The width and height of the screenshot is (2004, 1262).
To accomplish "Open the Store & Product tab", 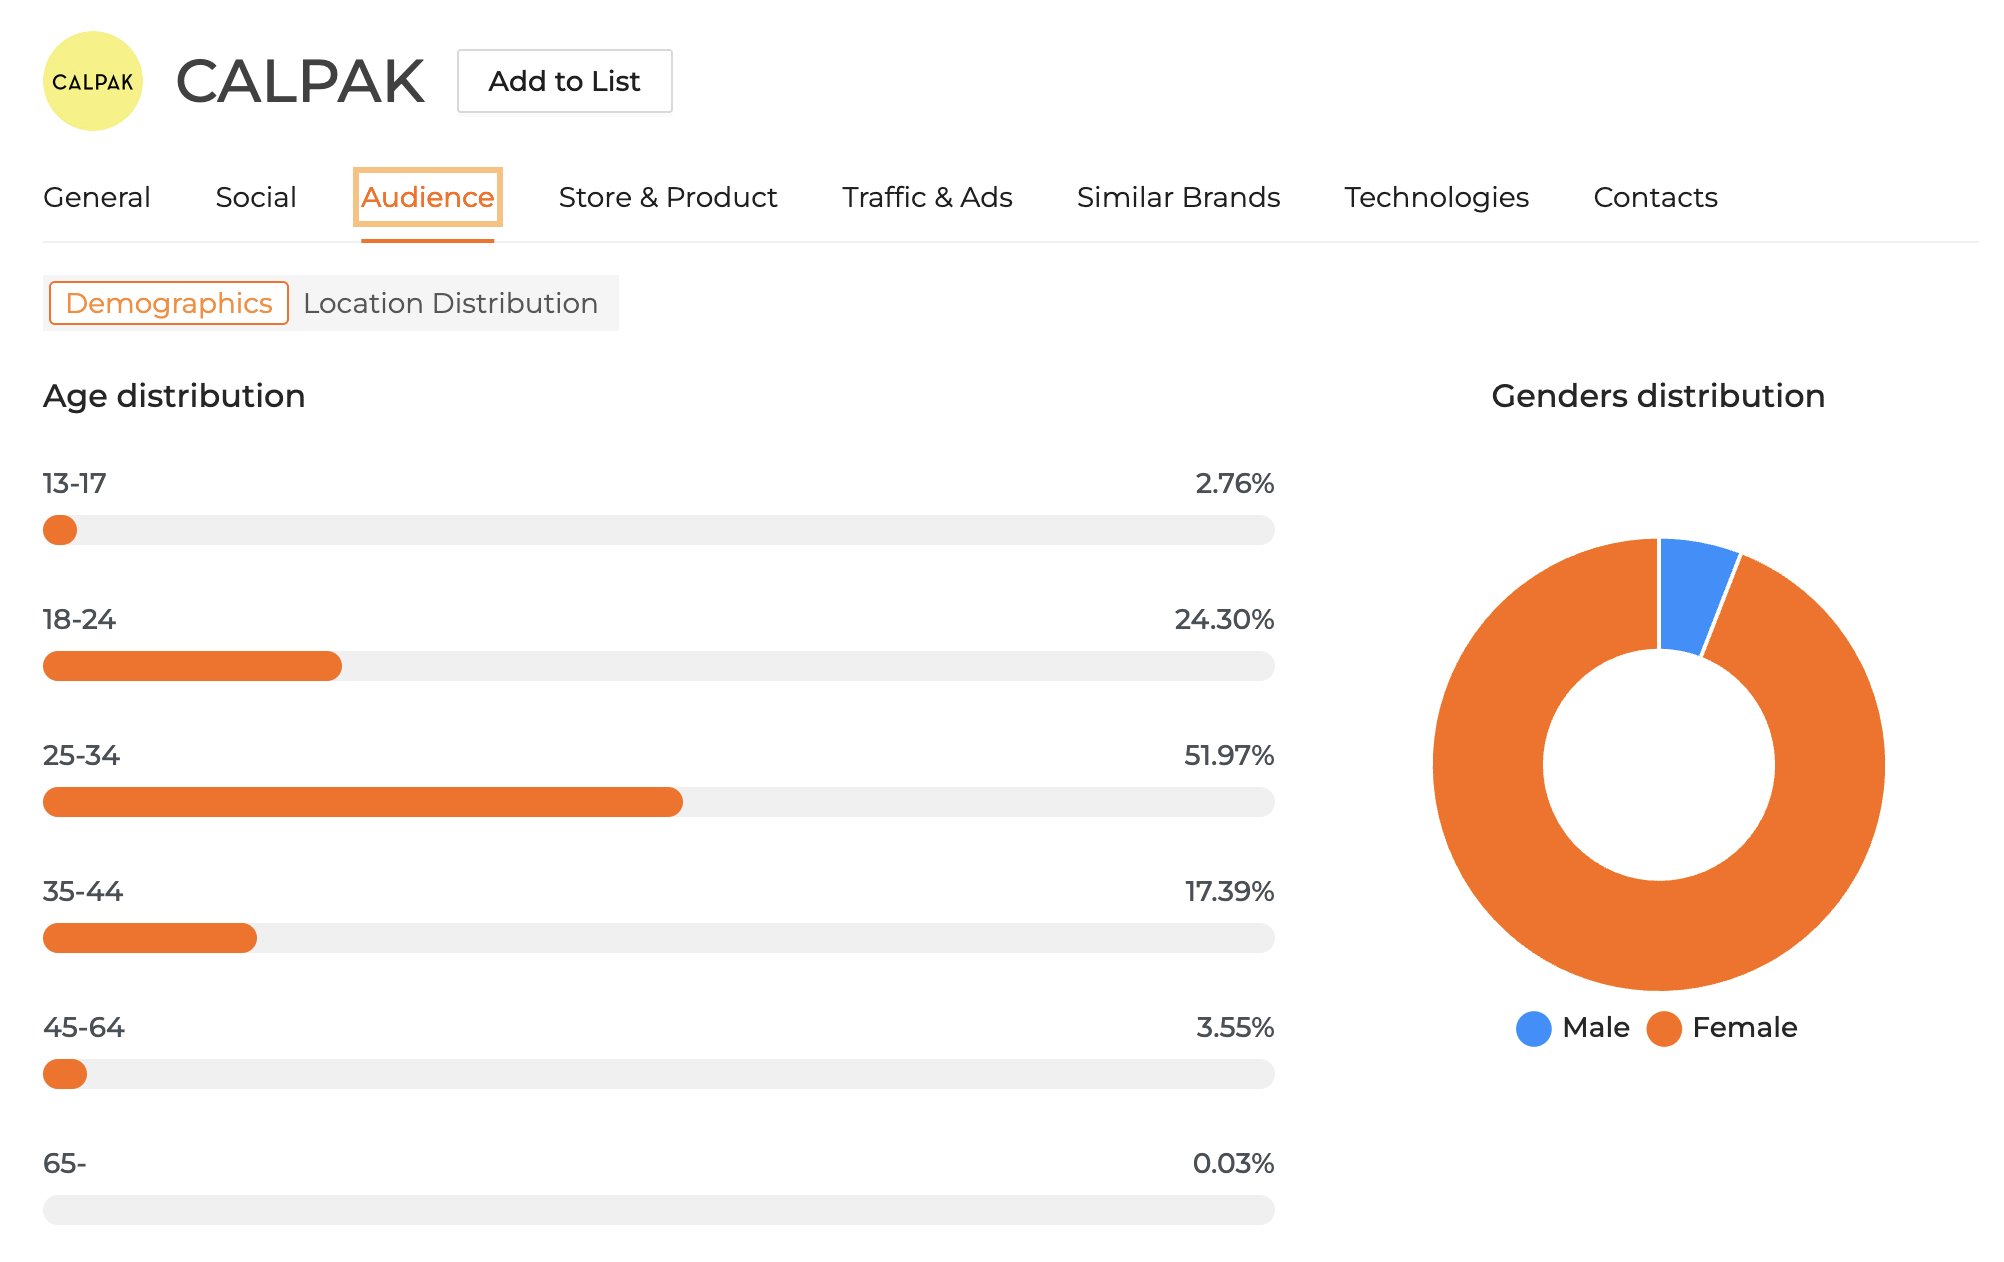I will 667,197.
